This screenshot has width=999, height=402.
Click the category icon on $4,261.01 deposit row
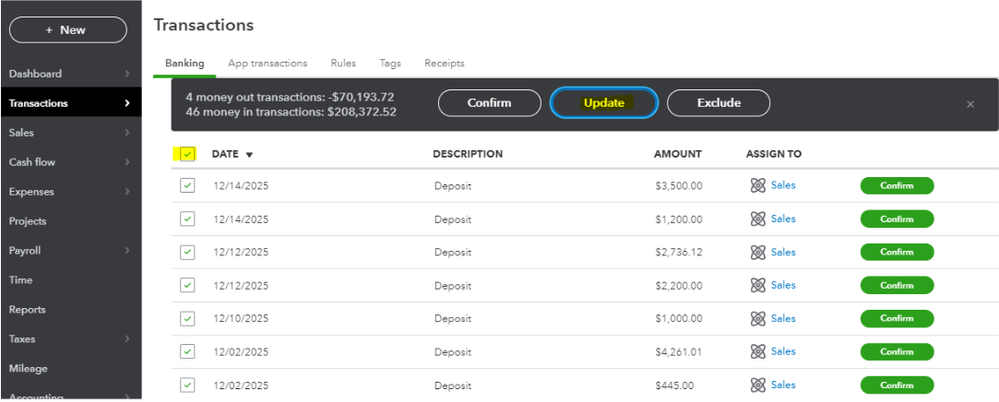758,352
